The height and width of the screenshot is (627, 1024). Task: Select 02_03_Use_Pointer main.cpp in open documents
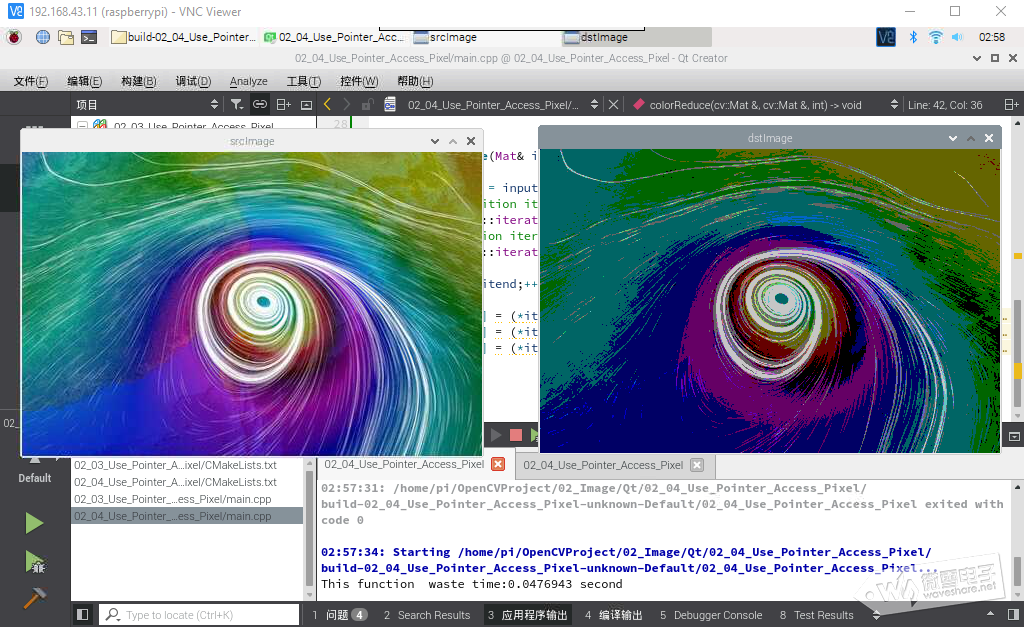coord(172,499)
